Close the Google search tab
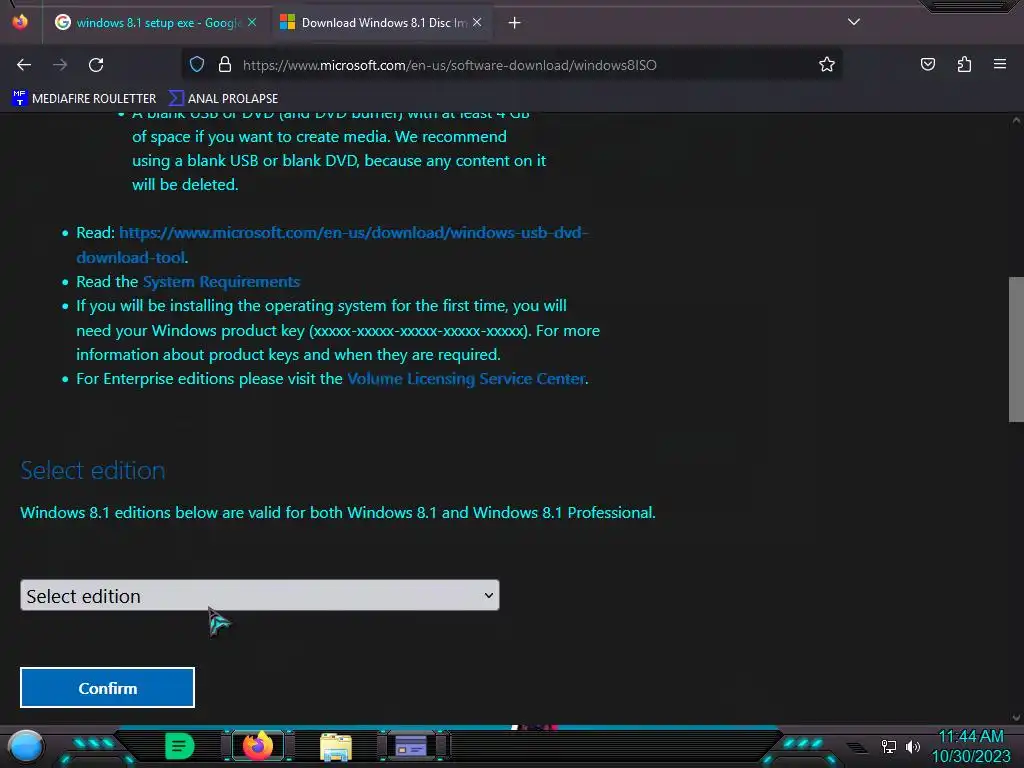Image resolution: width=1024 pixels, height=768 pixels. [252, 22]
